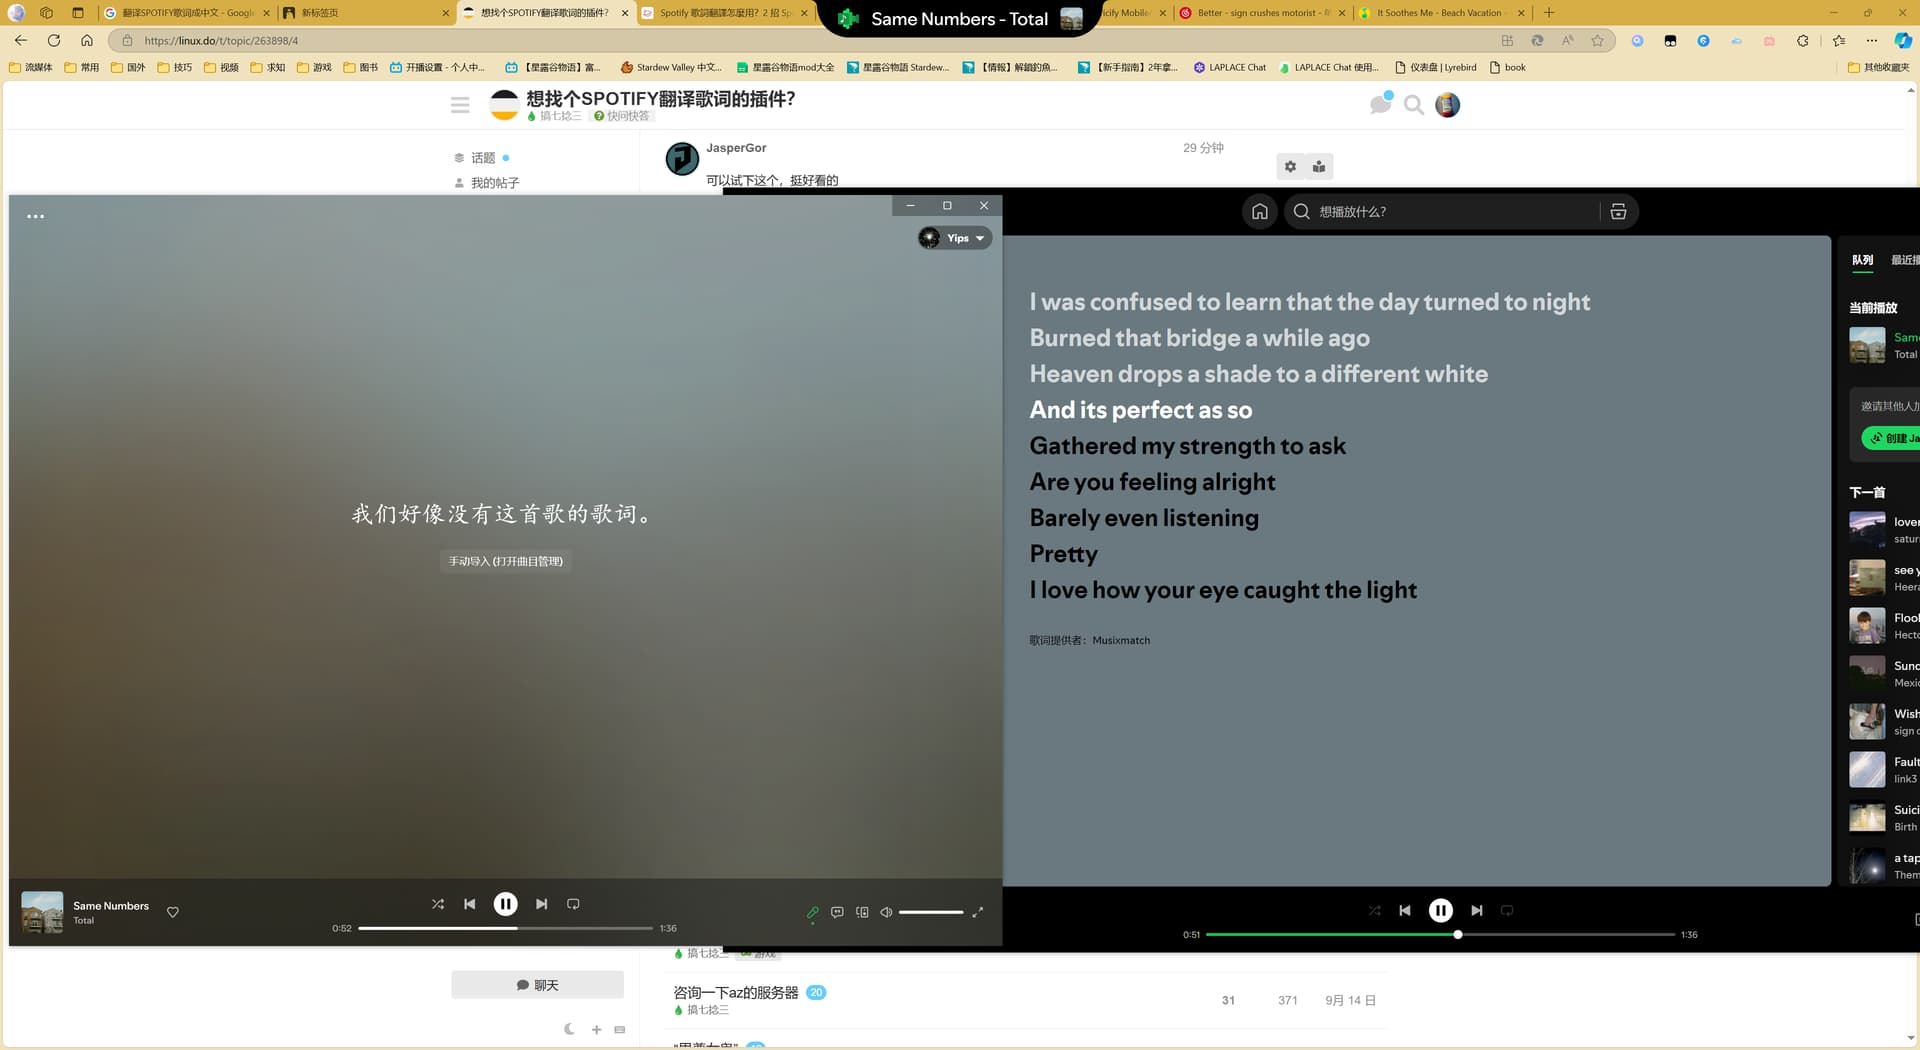Screen dimensions: 1920x1050
Task: Click the address bar URL
Action: (x=221, y=41)
